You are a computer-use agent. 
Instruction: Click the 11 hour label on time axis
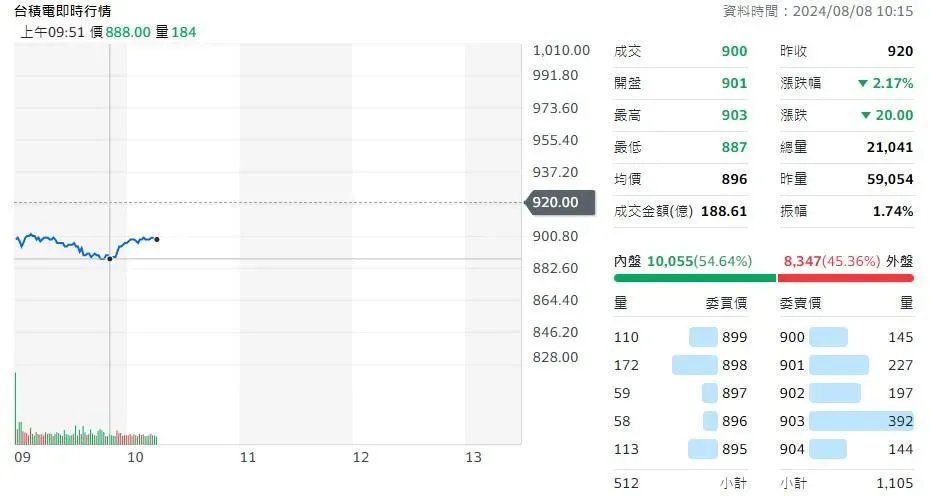[248, 457]
